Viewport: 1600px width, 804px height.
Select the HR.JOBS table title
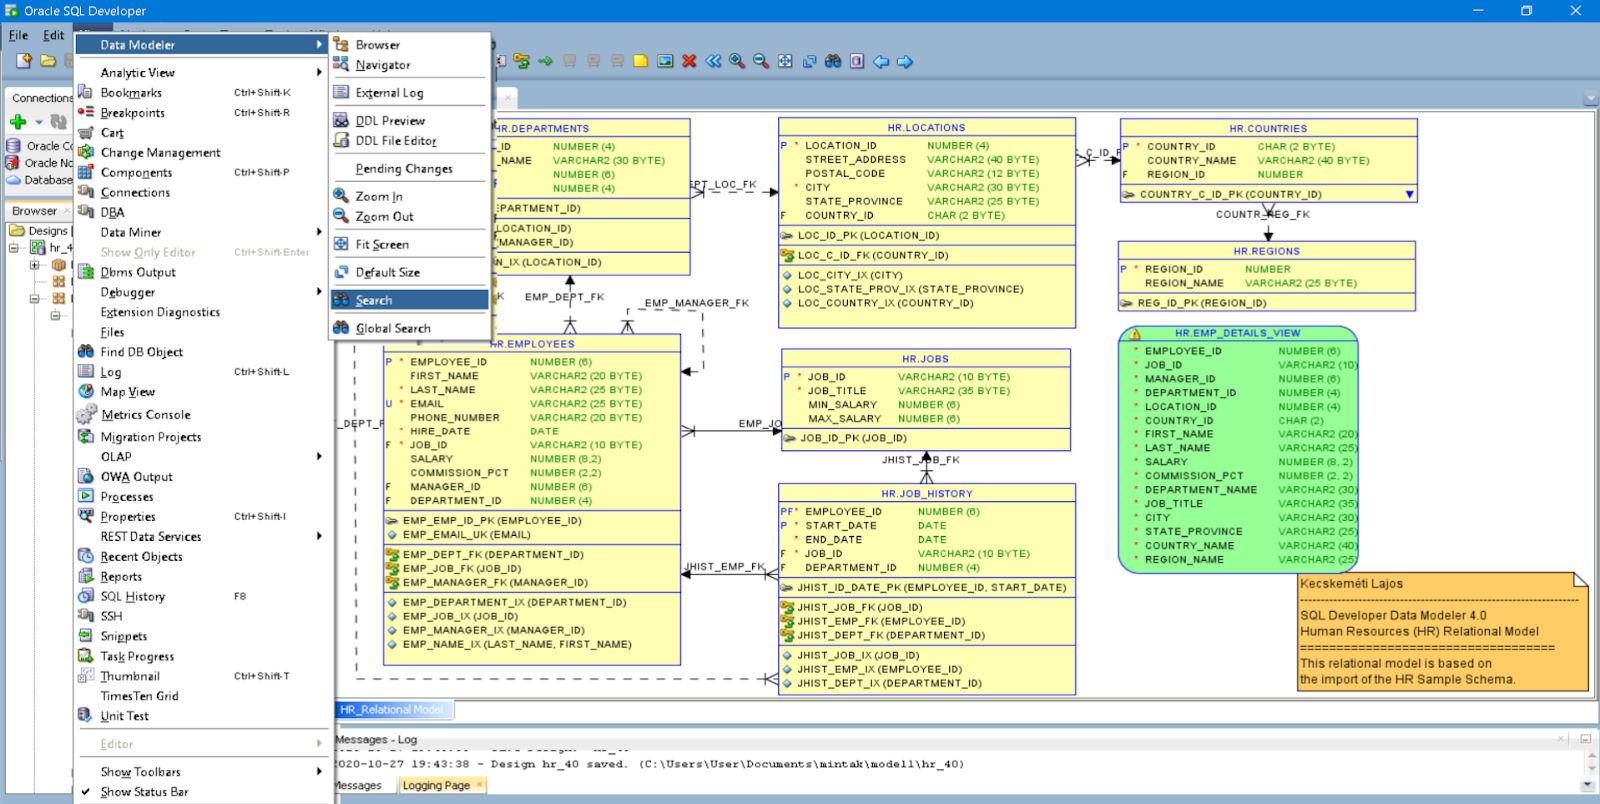[926, 359]
